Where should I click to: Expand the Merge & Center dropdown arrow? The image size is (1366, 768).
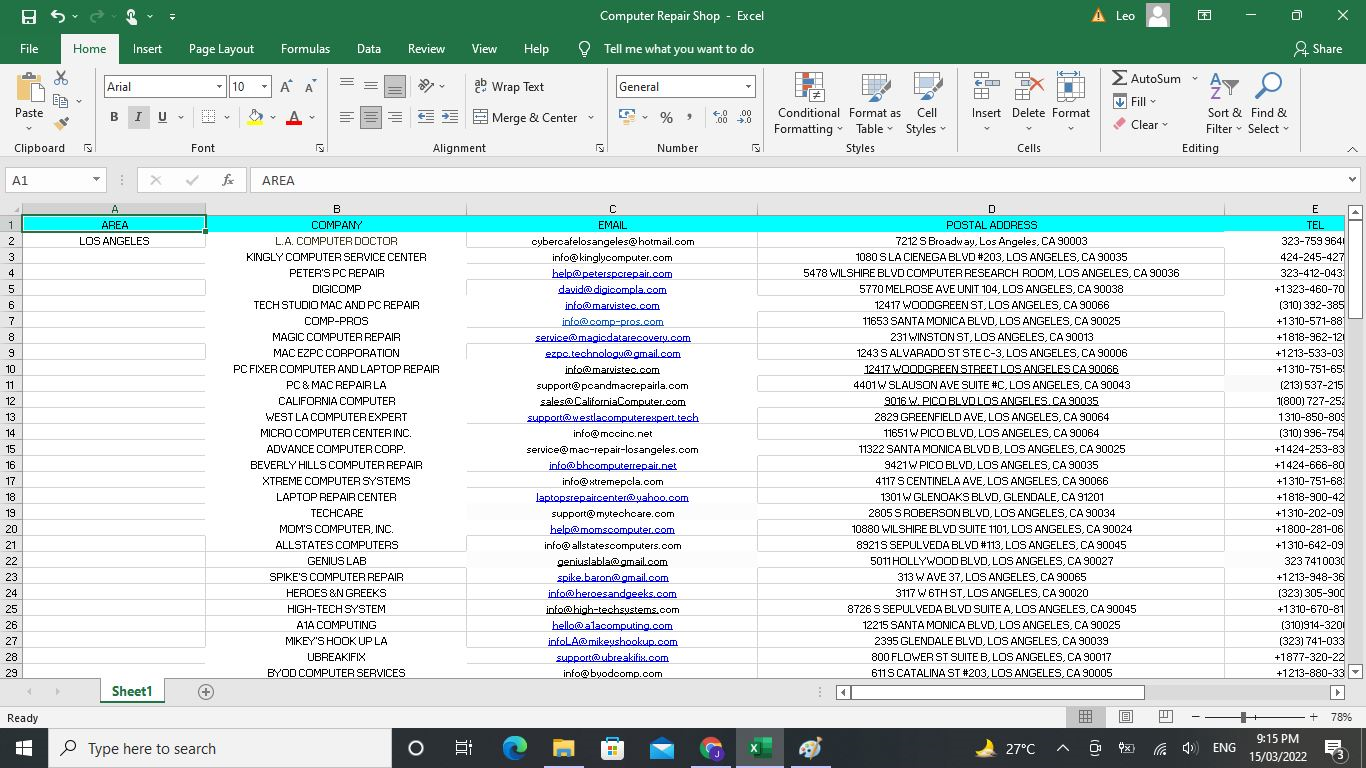pyautogui.click(x=591, y=117)
